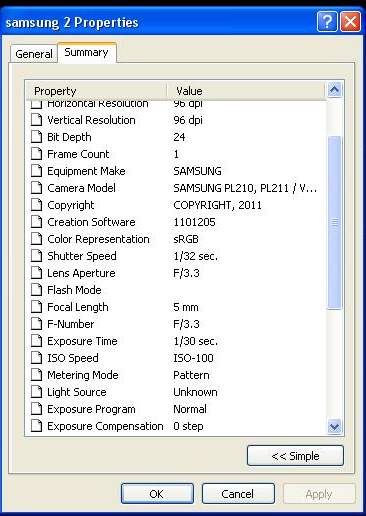Viewport: 366px width, 516px height.
Task: Click the 1/32 sec. value
Action: [195, 256]
